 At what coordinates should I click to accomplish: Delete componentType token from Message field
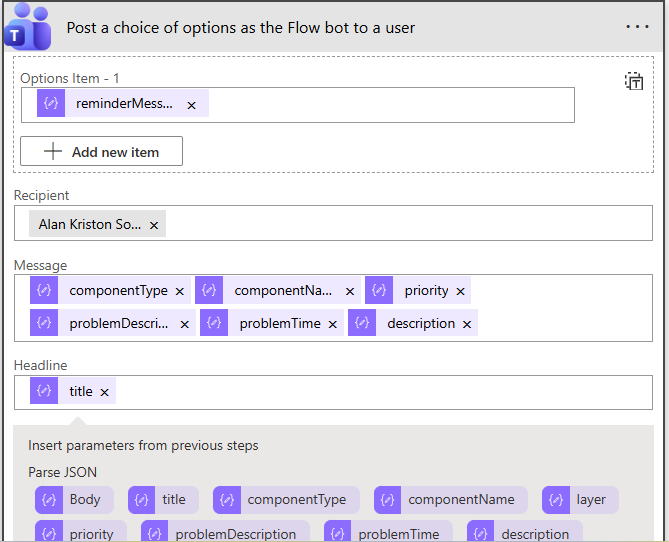tap(180, 292)
